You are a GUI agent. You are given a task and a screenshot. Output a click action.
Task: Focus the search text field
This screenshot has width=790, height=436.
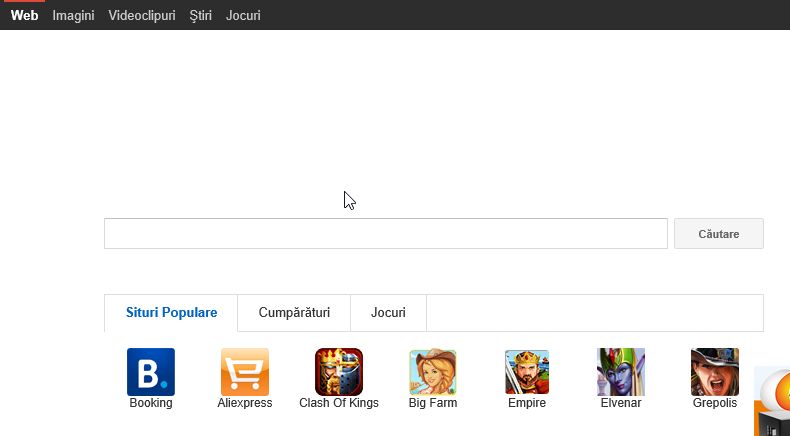tap(385, 234)
